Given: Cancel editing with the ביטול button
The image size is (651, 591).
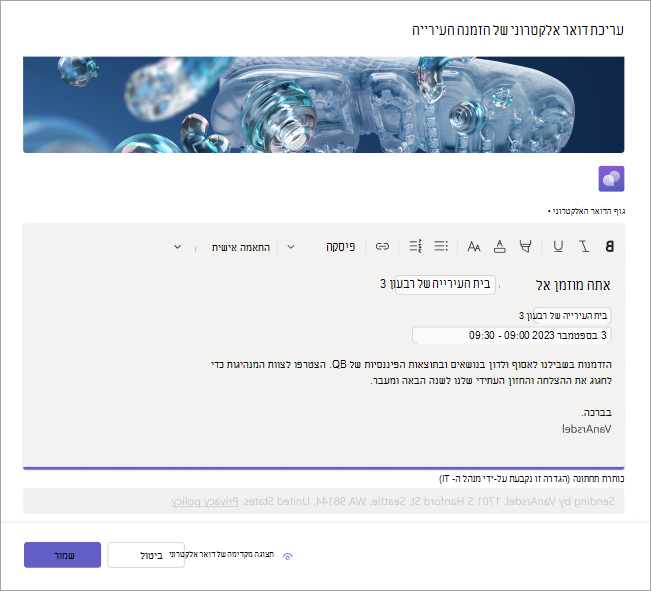Looking at the screenshot, I should 146,555.
